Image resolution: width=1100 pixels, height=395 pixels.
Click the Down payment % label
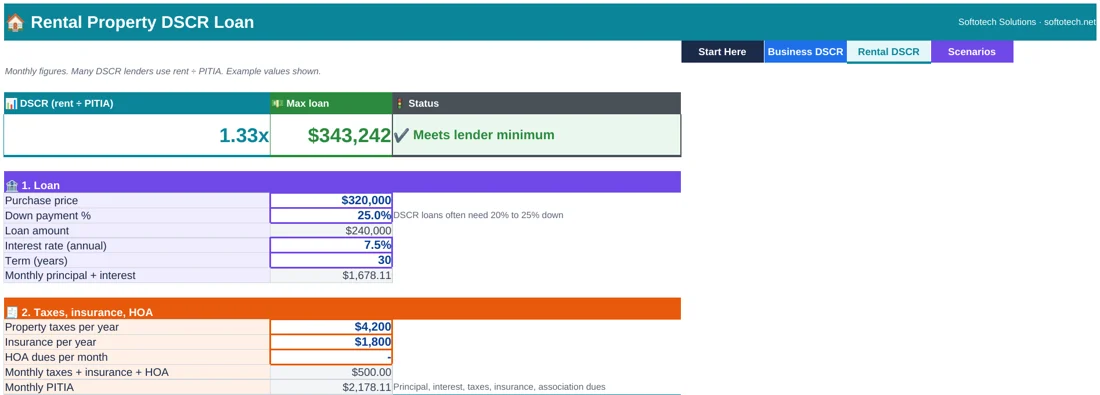(48, 215)
